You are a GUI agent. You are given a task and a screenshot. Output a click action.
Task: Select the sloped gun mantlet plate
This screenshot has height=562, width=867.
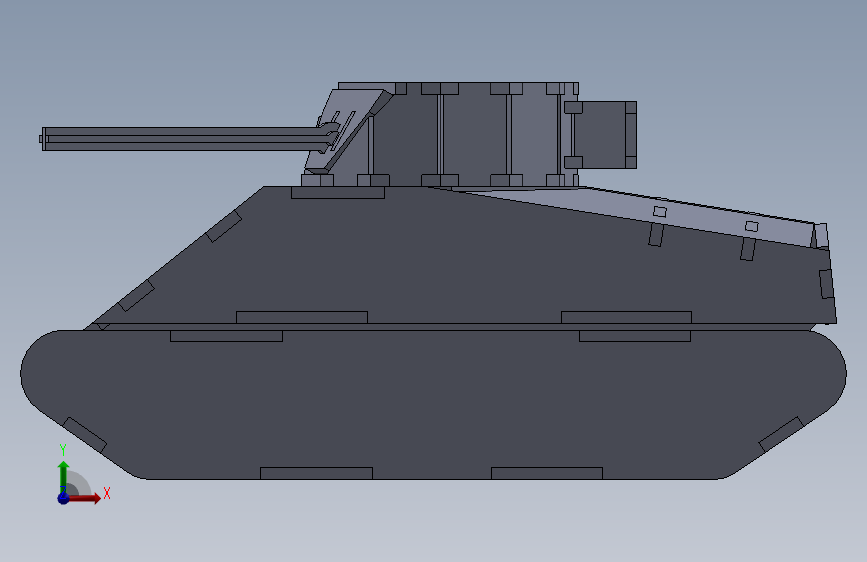tap(347, 129)
